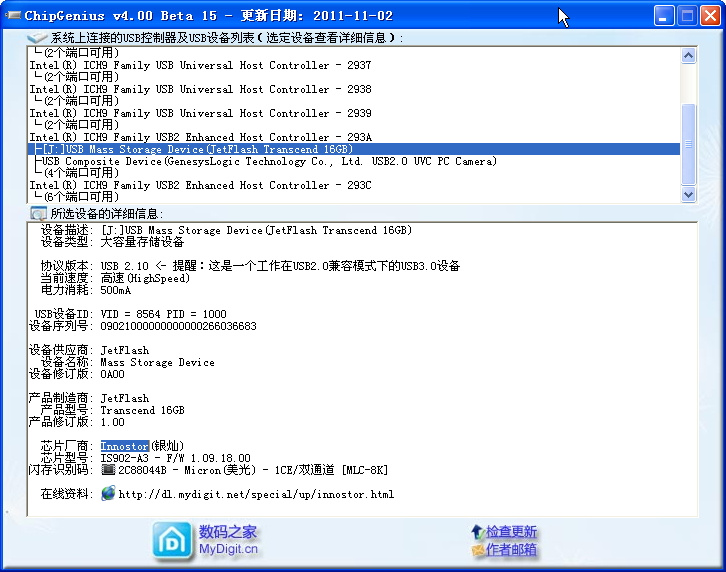Click the globe icon next to online info
Image resolution: width=726 pixels, height=572 pixels.
pos(108,493)
